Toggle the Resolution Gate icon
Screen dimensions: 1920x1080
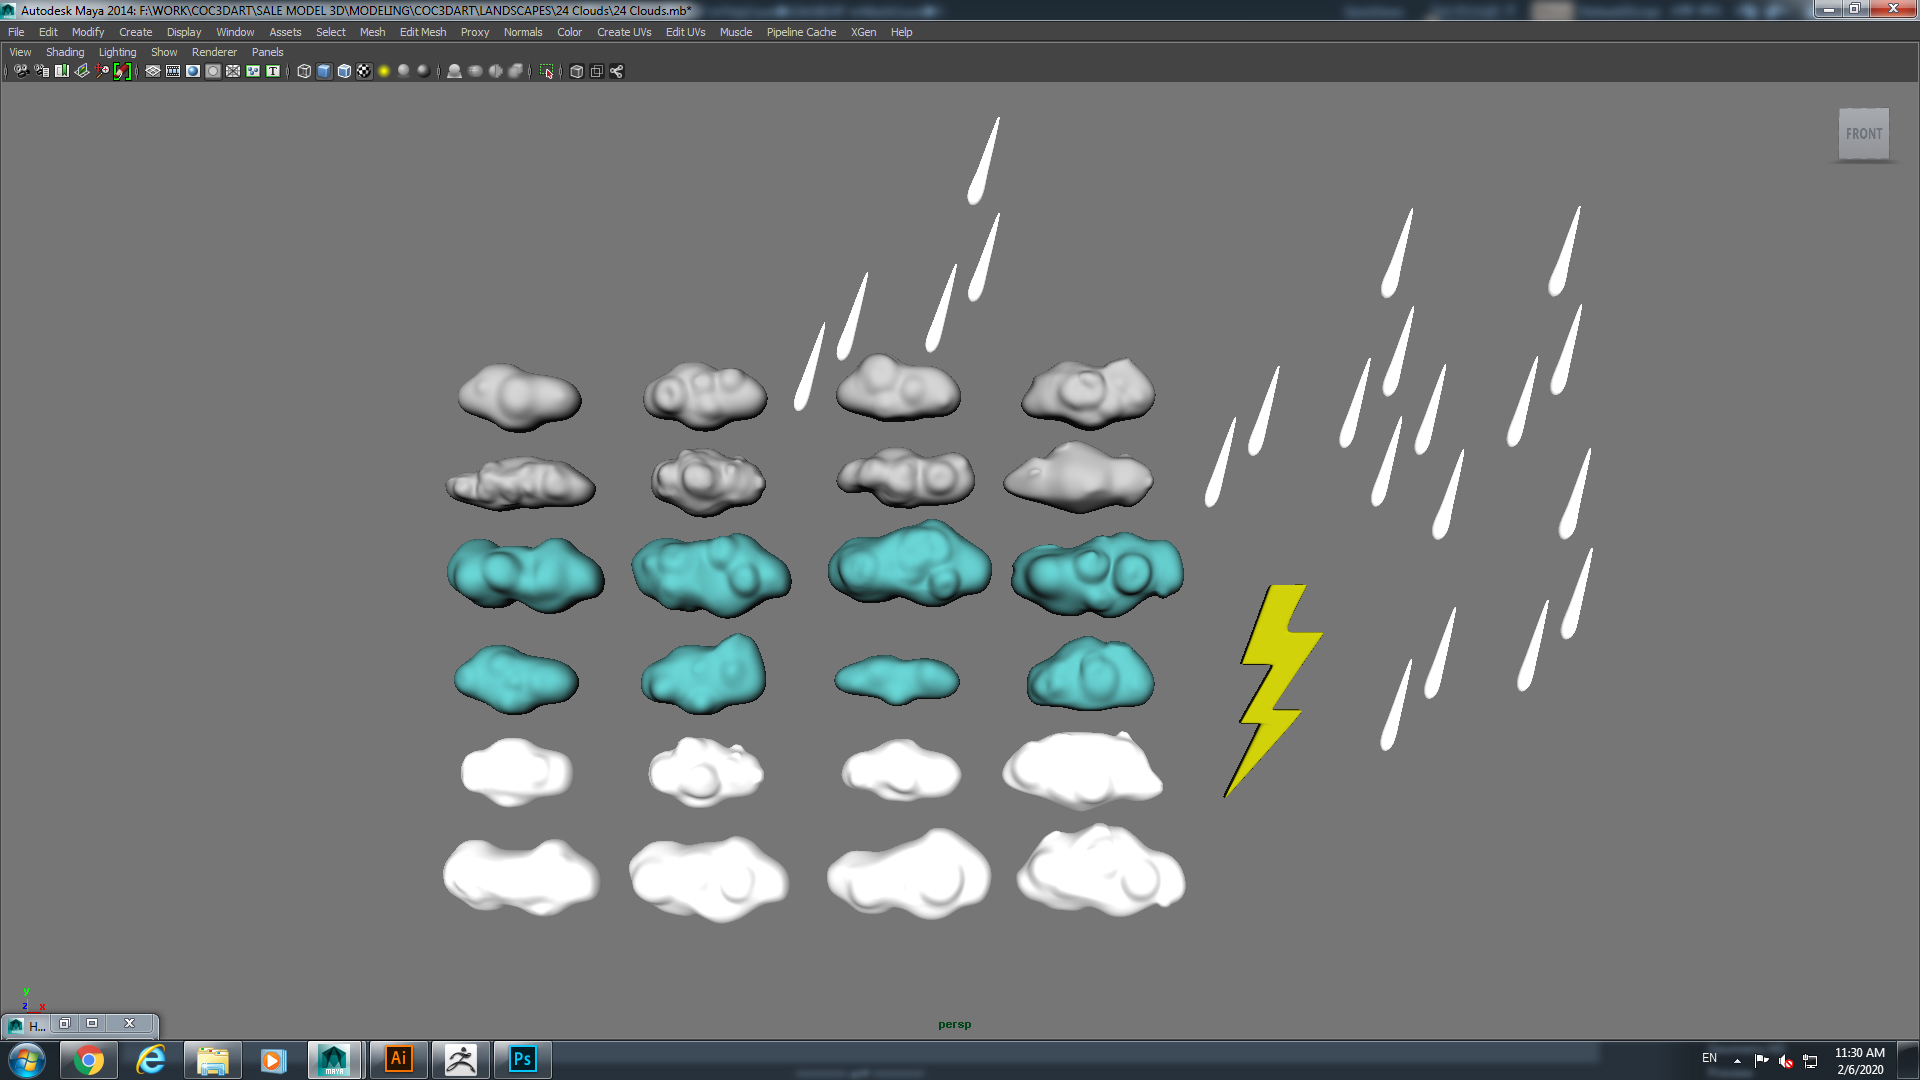(193, 71)
